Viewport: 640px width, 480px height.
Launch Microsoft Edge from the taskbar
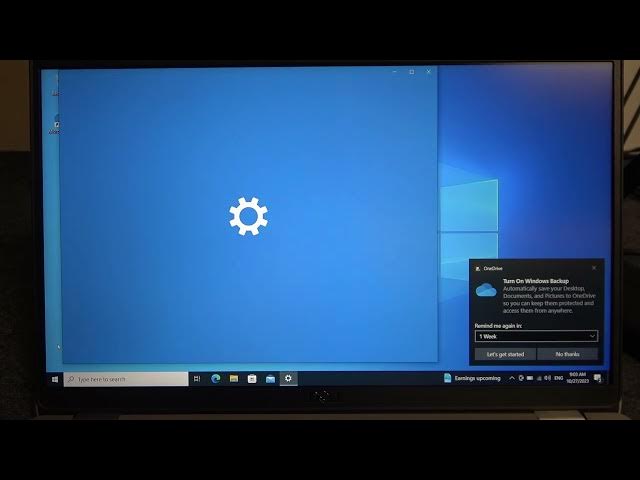tap(215, 379)
